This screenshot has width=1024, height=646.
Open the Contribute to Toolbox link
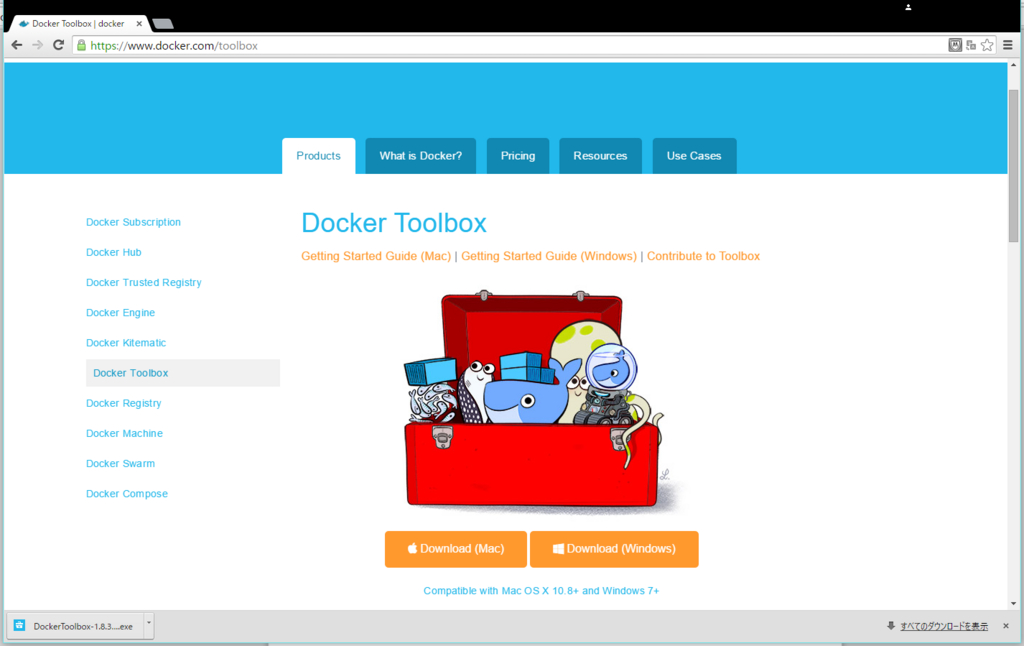tap(703, 256)
